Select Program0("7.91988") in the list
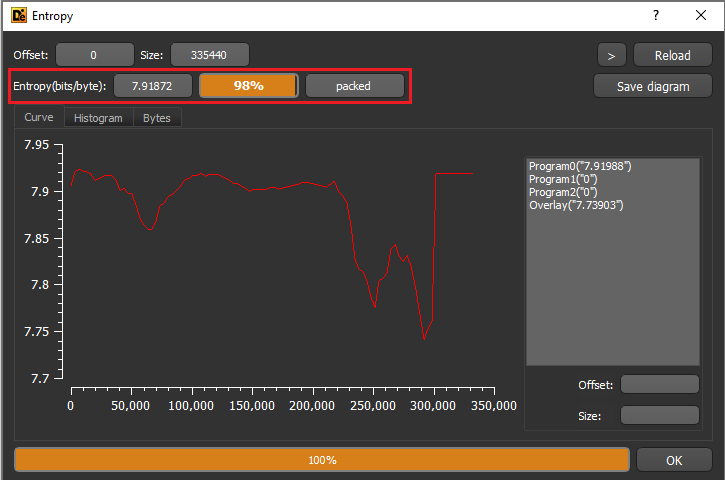The width and height of the screenshot is (725, 480). (x=580, y=166)
